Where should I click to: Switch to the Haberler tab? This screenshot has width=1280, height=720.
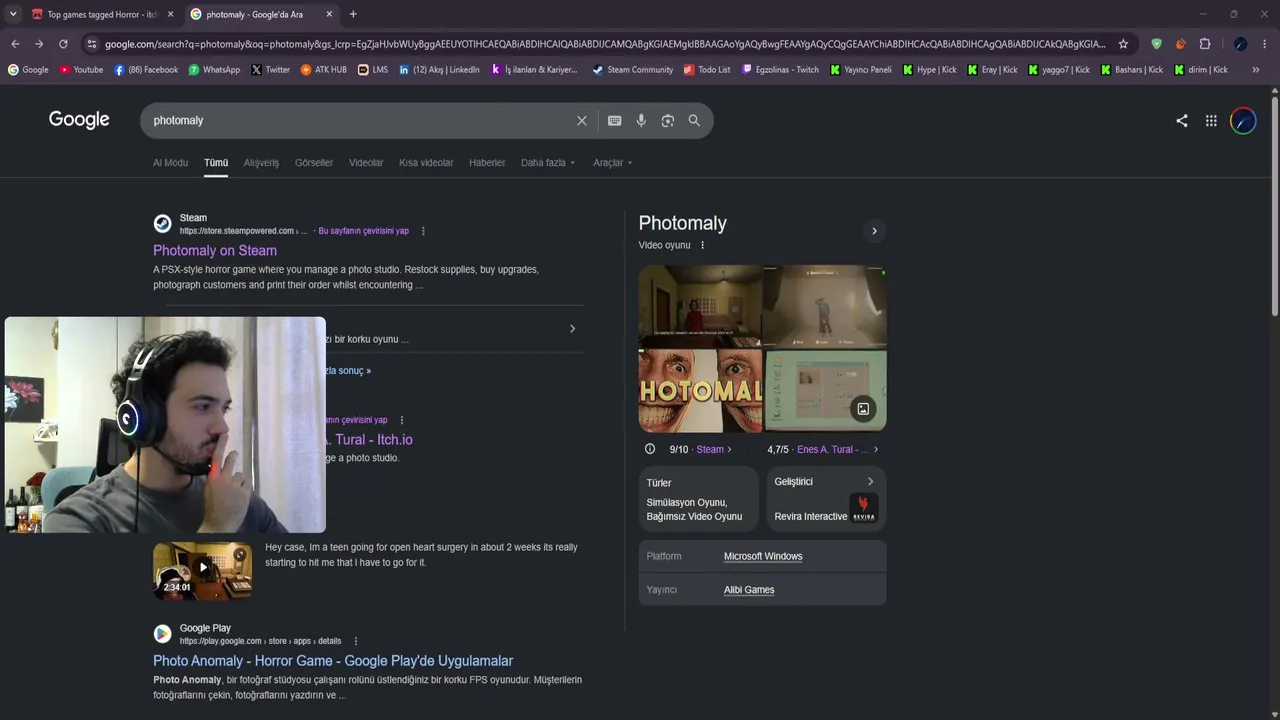point(487,163)
